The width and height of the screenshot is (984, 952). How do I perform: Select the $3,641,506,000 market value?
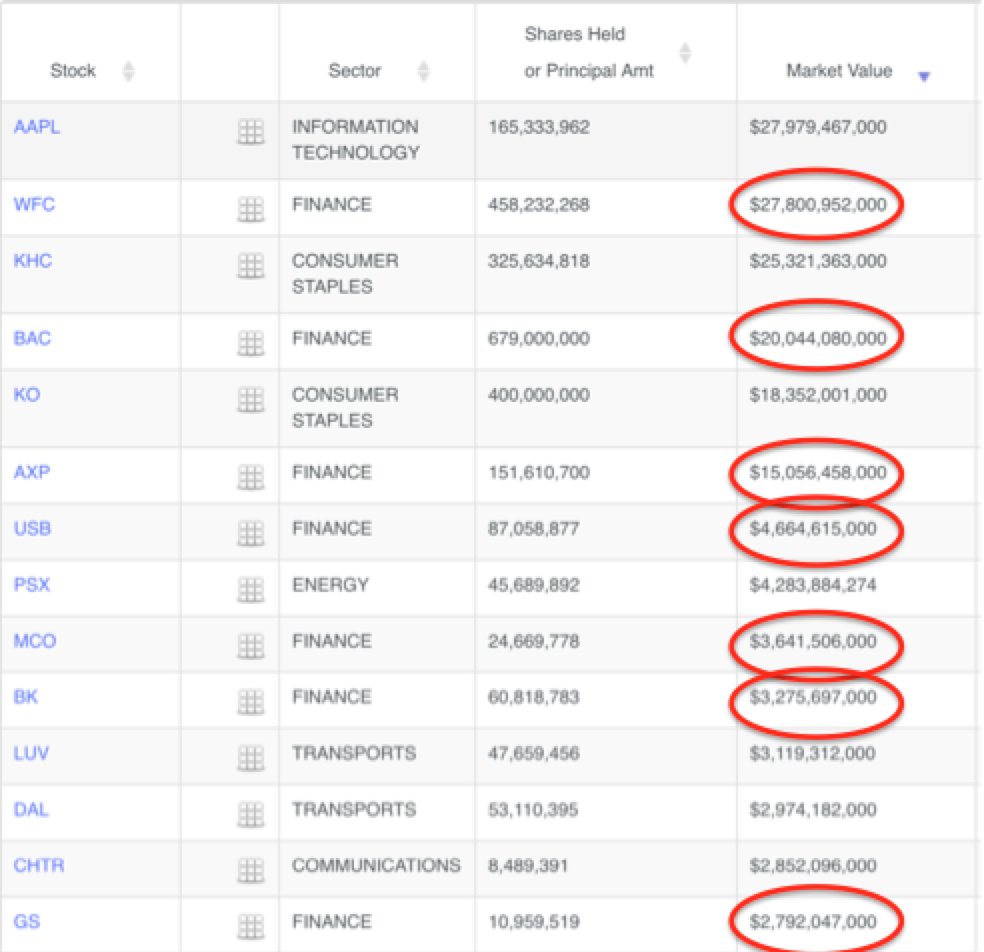813,641
